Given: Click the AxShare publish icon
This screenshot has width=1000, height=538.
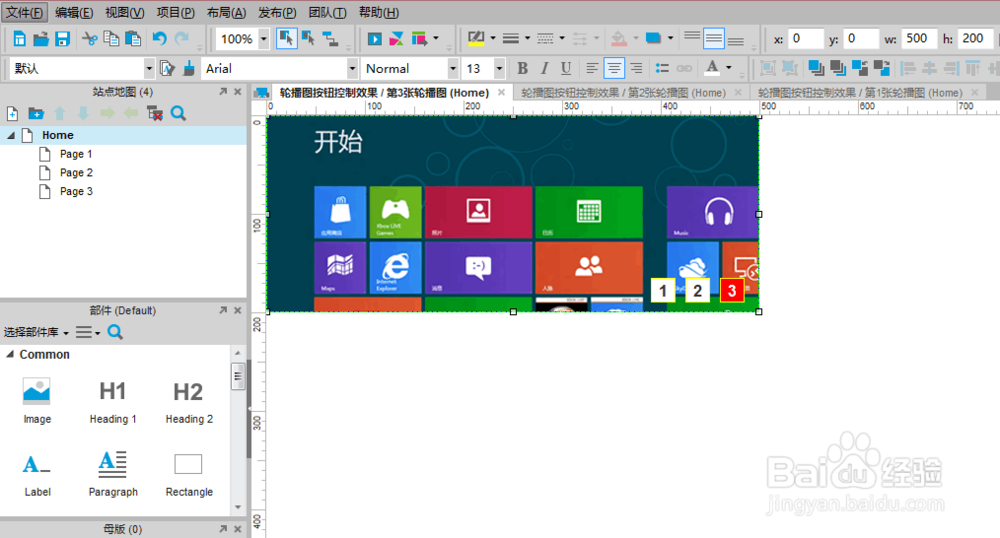Looking at the screenshot, I should (396, 40).
